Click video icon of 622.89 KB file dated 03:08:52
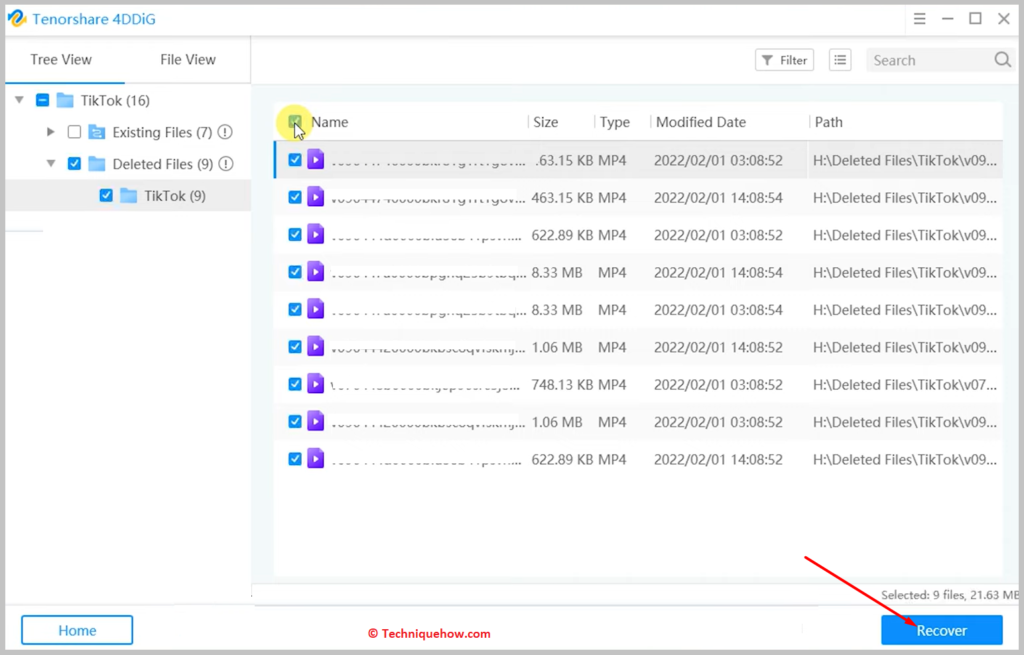 click(315, 234)
